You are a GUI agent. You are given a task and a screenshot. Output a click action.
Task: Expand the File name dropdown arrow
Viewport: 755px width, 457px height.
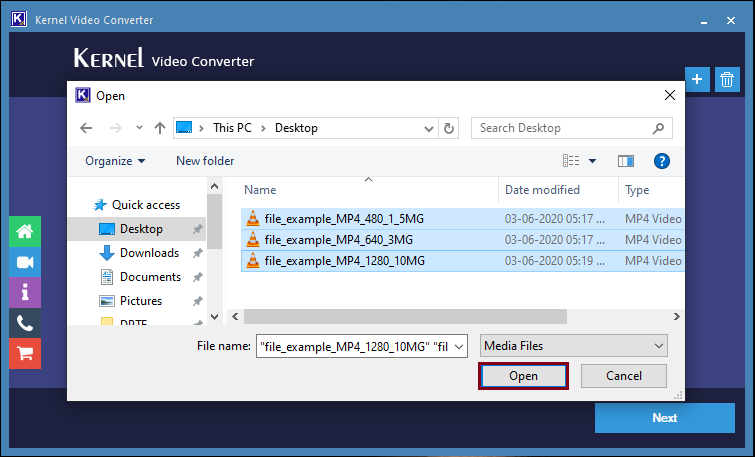[459, 347]
